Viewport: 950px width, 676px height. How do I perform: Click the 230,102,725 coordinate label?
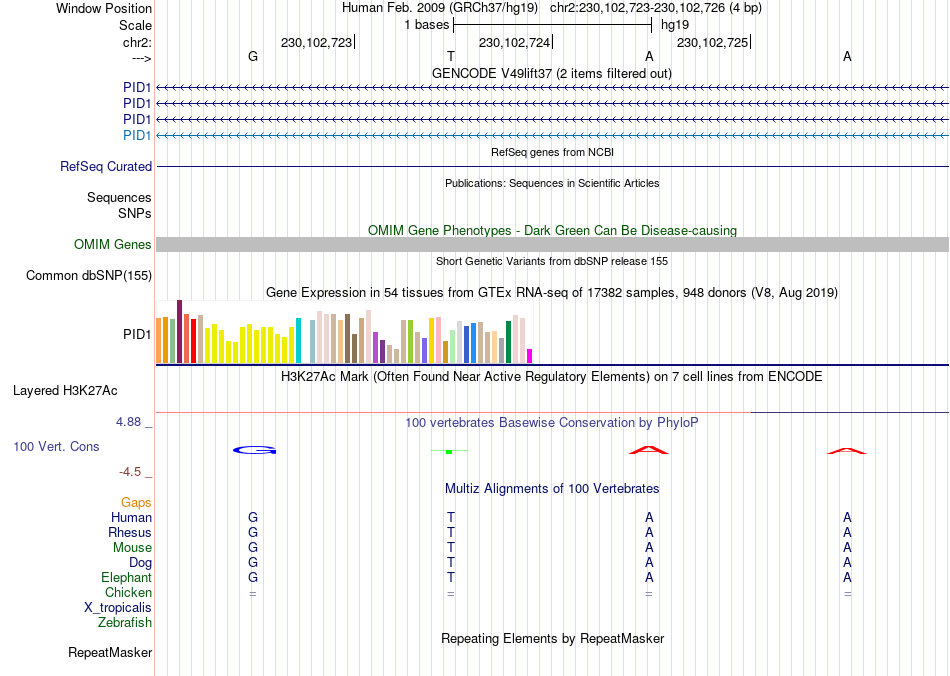[x=712, y=42]
